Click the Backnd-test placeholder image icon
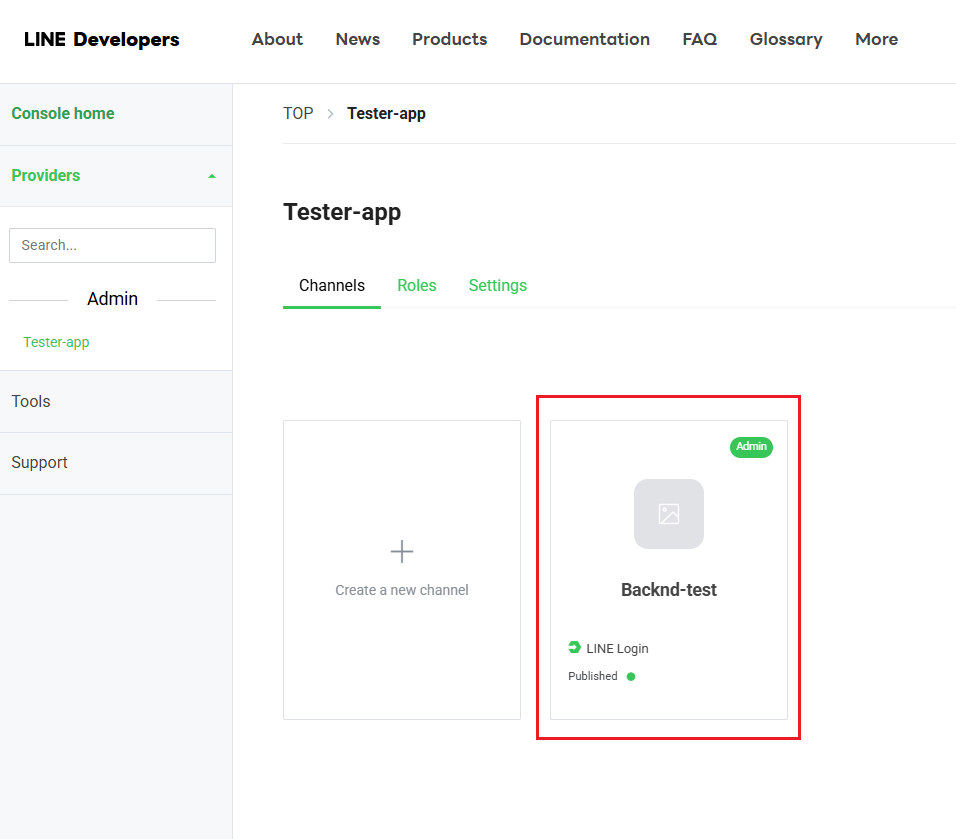This screenshot has height=839, width=956. (x=669, y=514)
